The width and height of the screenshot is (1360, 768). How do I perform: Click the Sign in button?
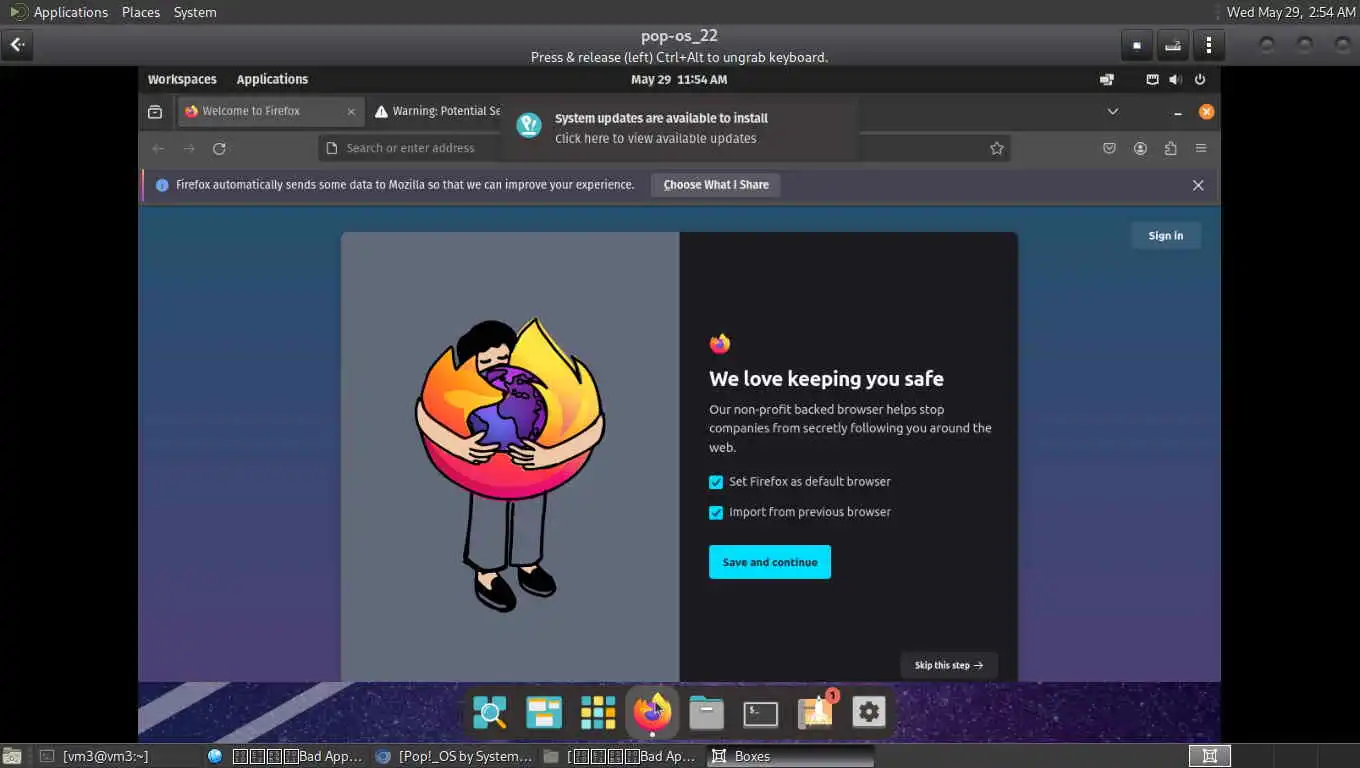(1166, 236)
